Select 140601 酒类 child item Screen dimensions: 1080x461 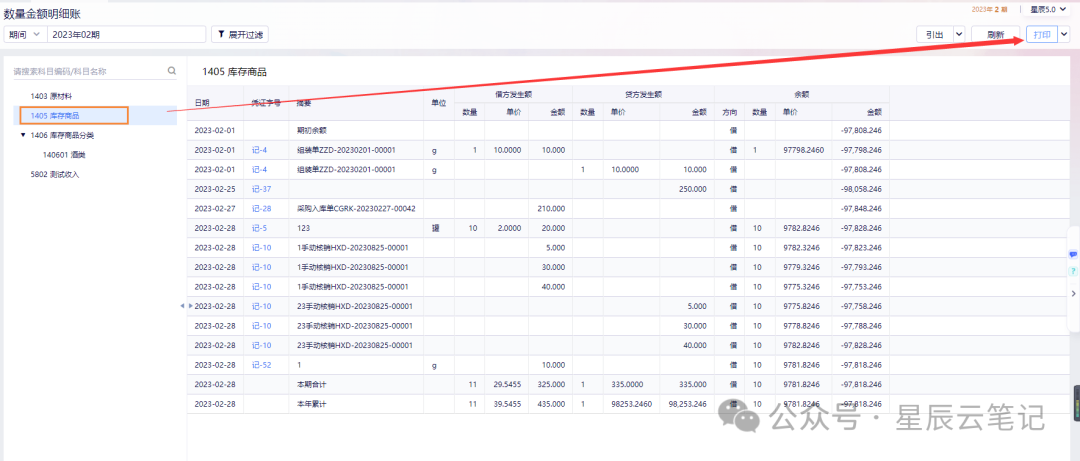tap(63, 155)
